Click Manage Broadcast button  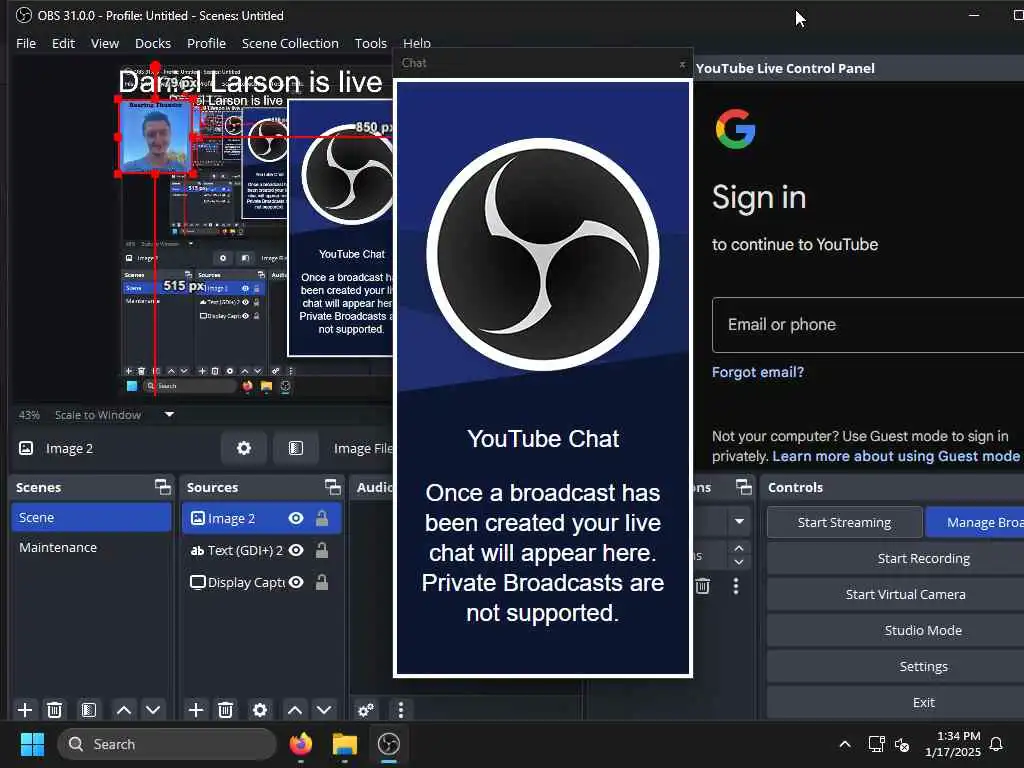coord(975,522)
